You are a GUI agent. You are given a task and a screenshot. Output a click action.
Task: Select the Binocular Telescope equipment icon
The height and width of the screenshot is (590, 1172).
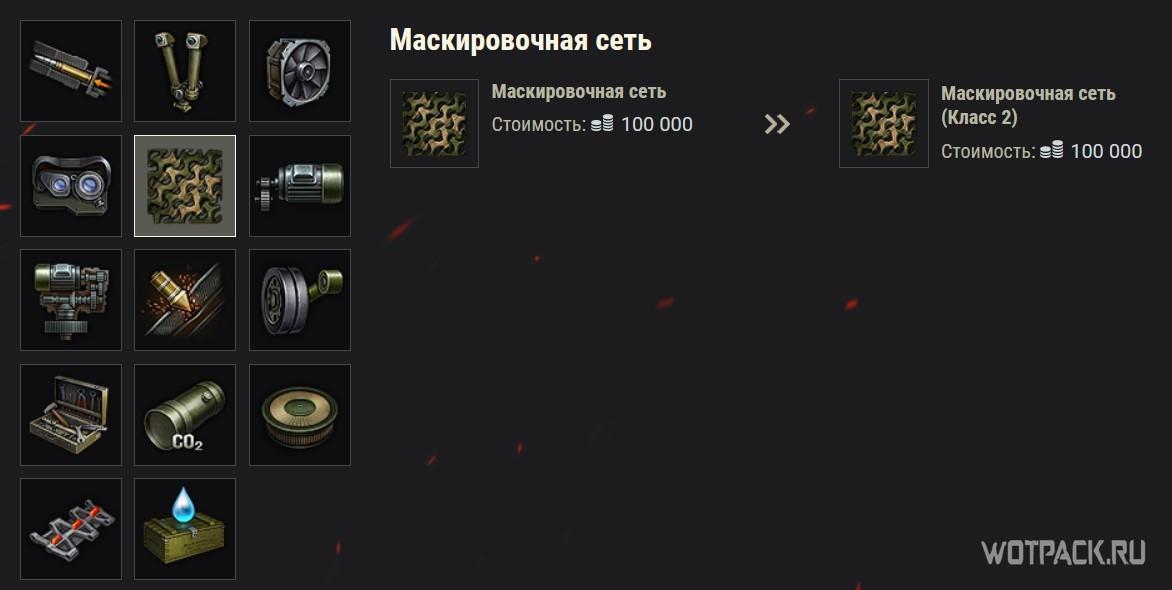click(185, 71)
